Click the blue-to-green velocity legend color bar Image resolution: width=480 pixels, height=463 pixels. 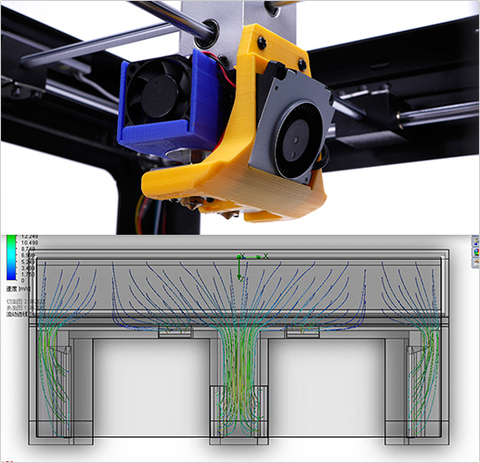pos(11,258)
